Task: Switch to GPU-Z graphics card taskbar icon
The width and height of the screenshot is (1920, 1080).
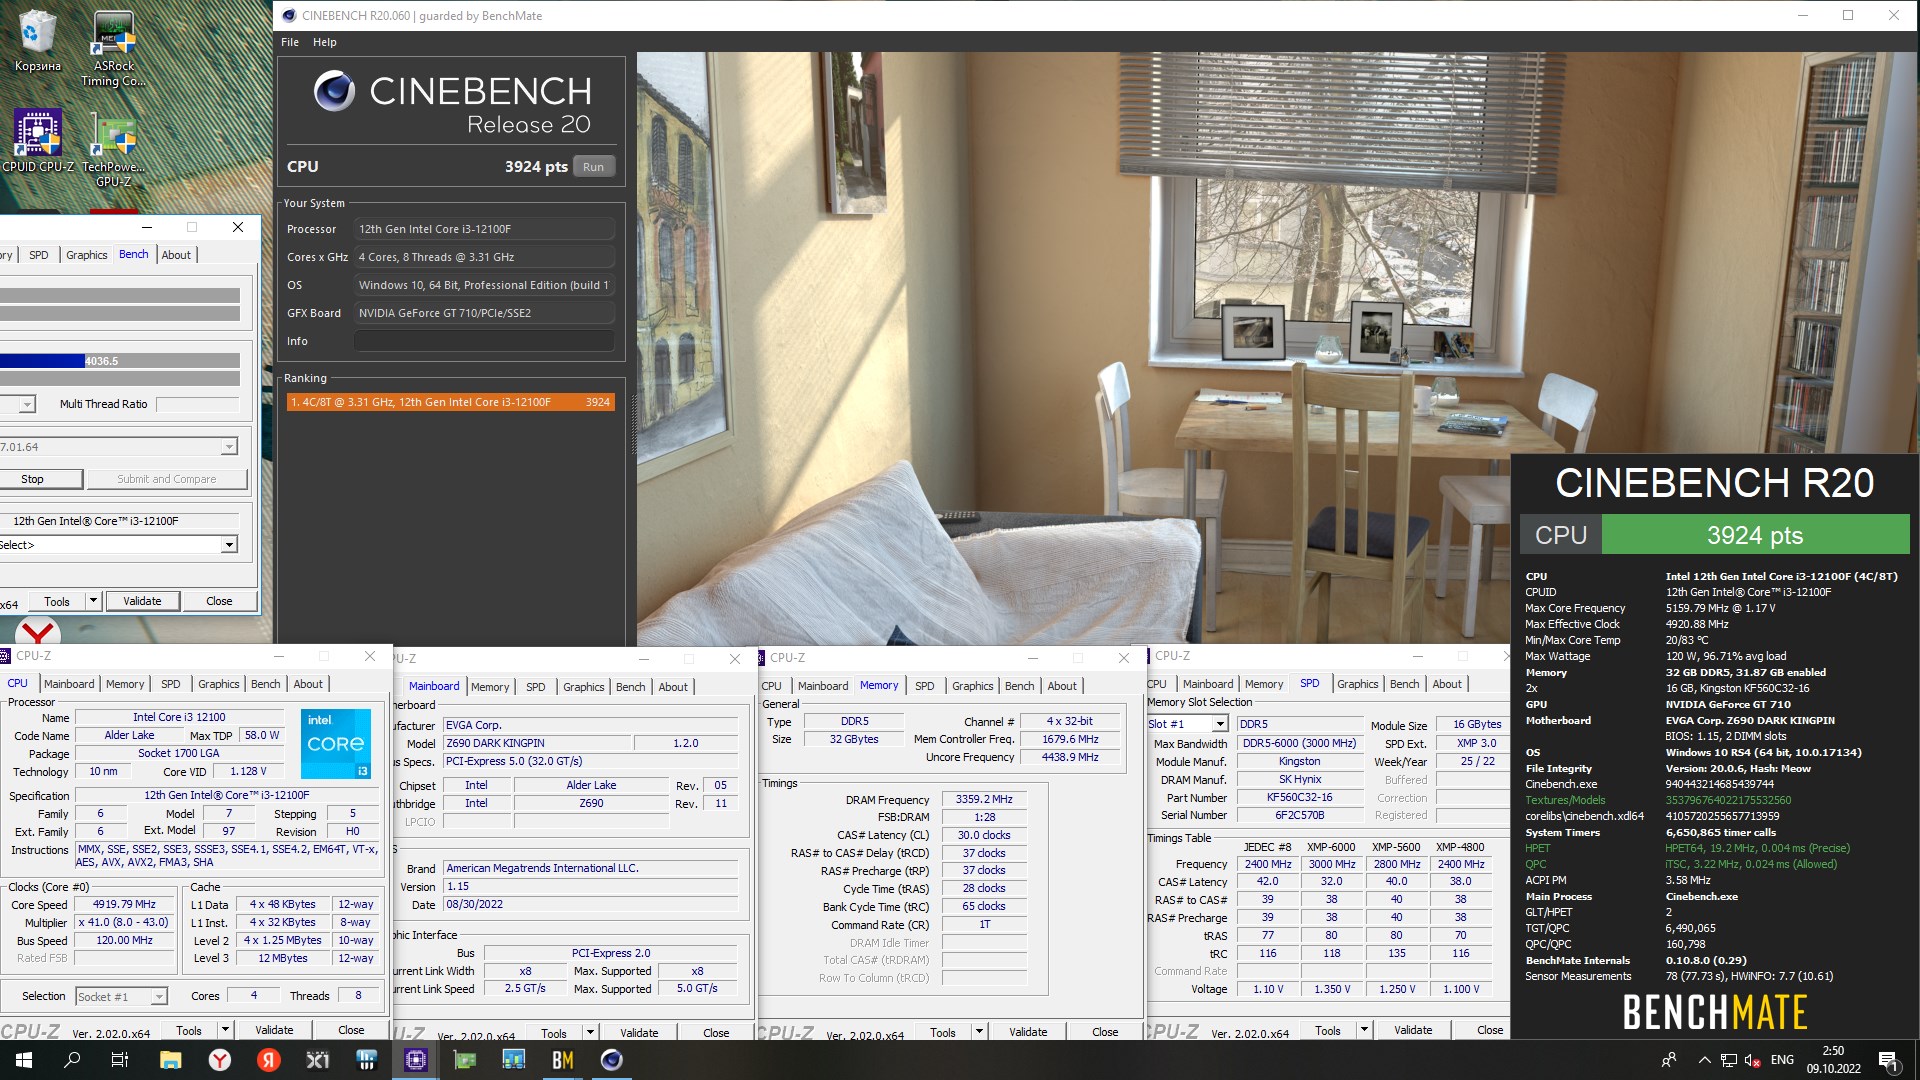Action: pos(464,1060)
